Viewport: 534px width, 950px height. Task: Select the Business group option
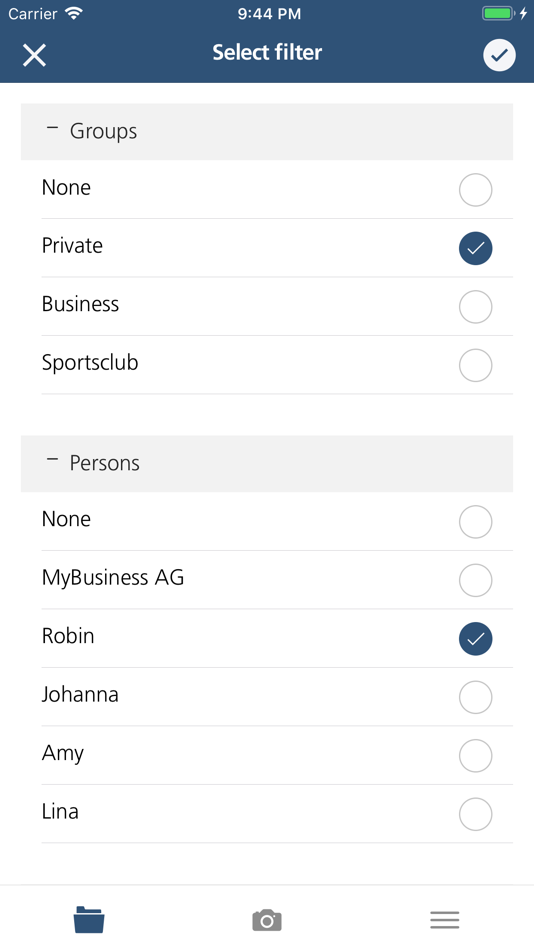[x=476, y=307]
